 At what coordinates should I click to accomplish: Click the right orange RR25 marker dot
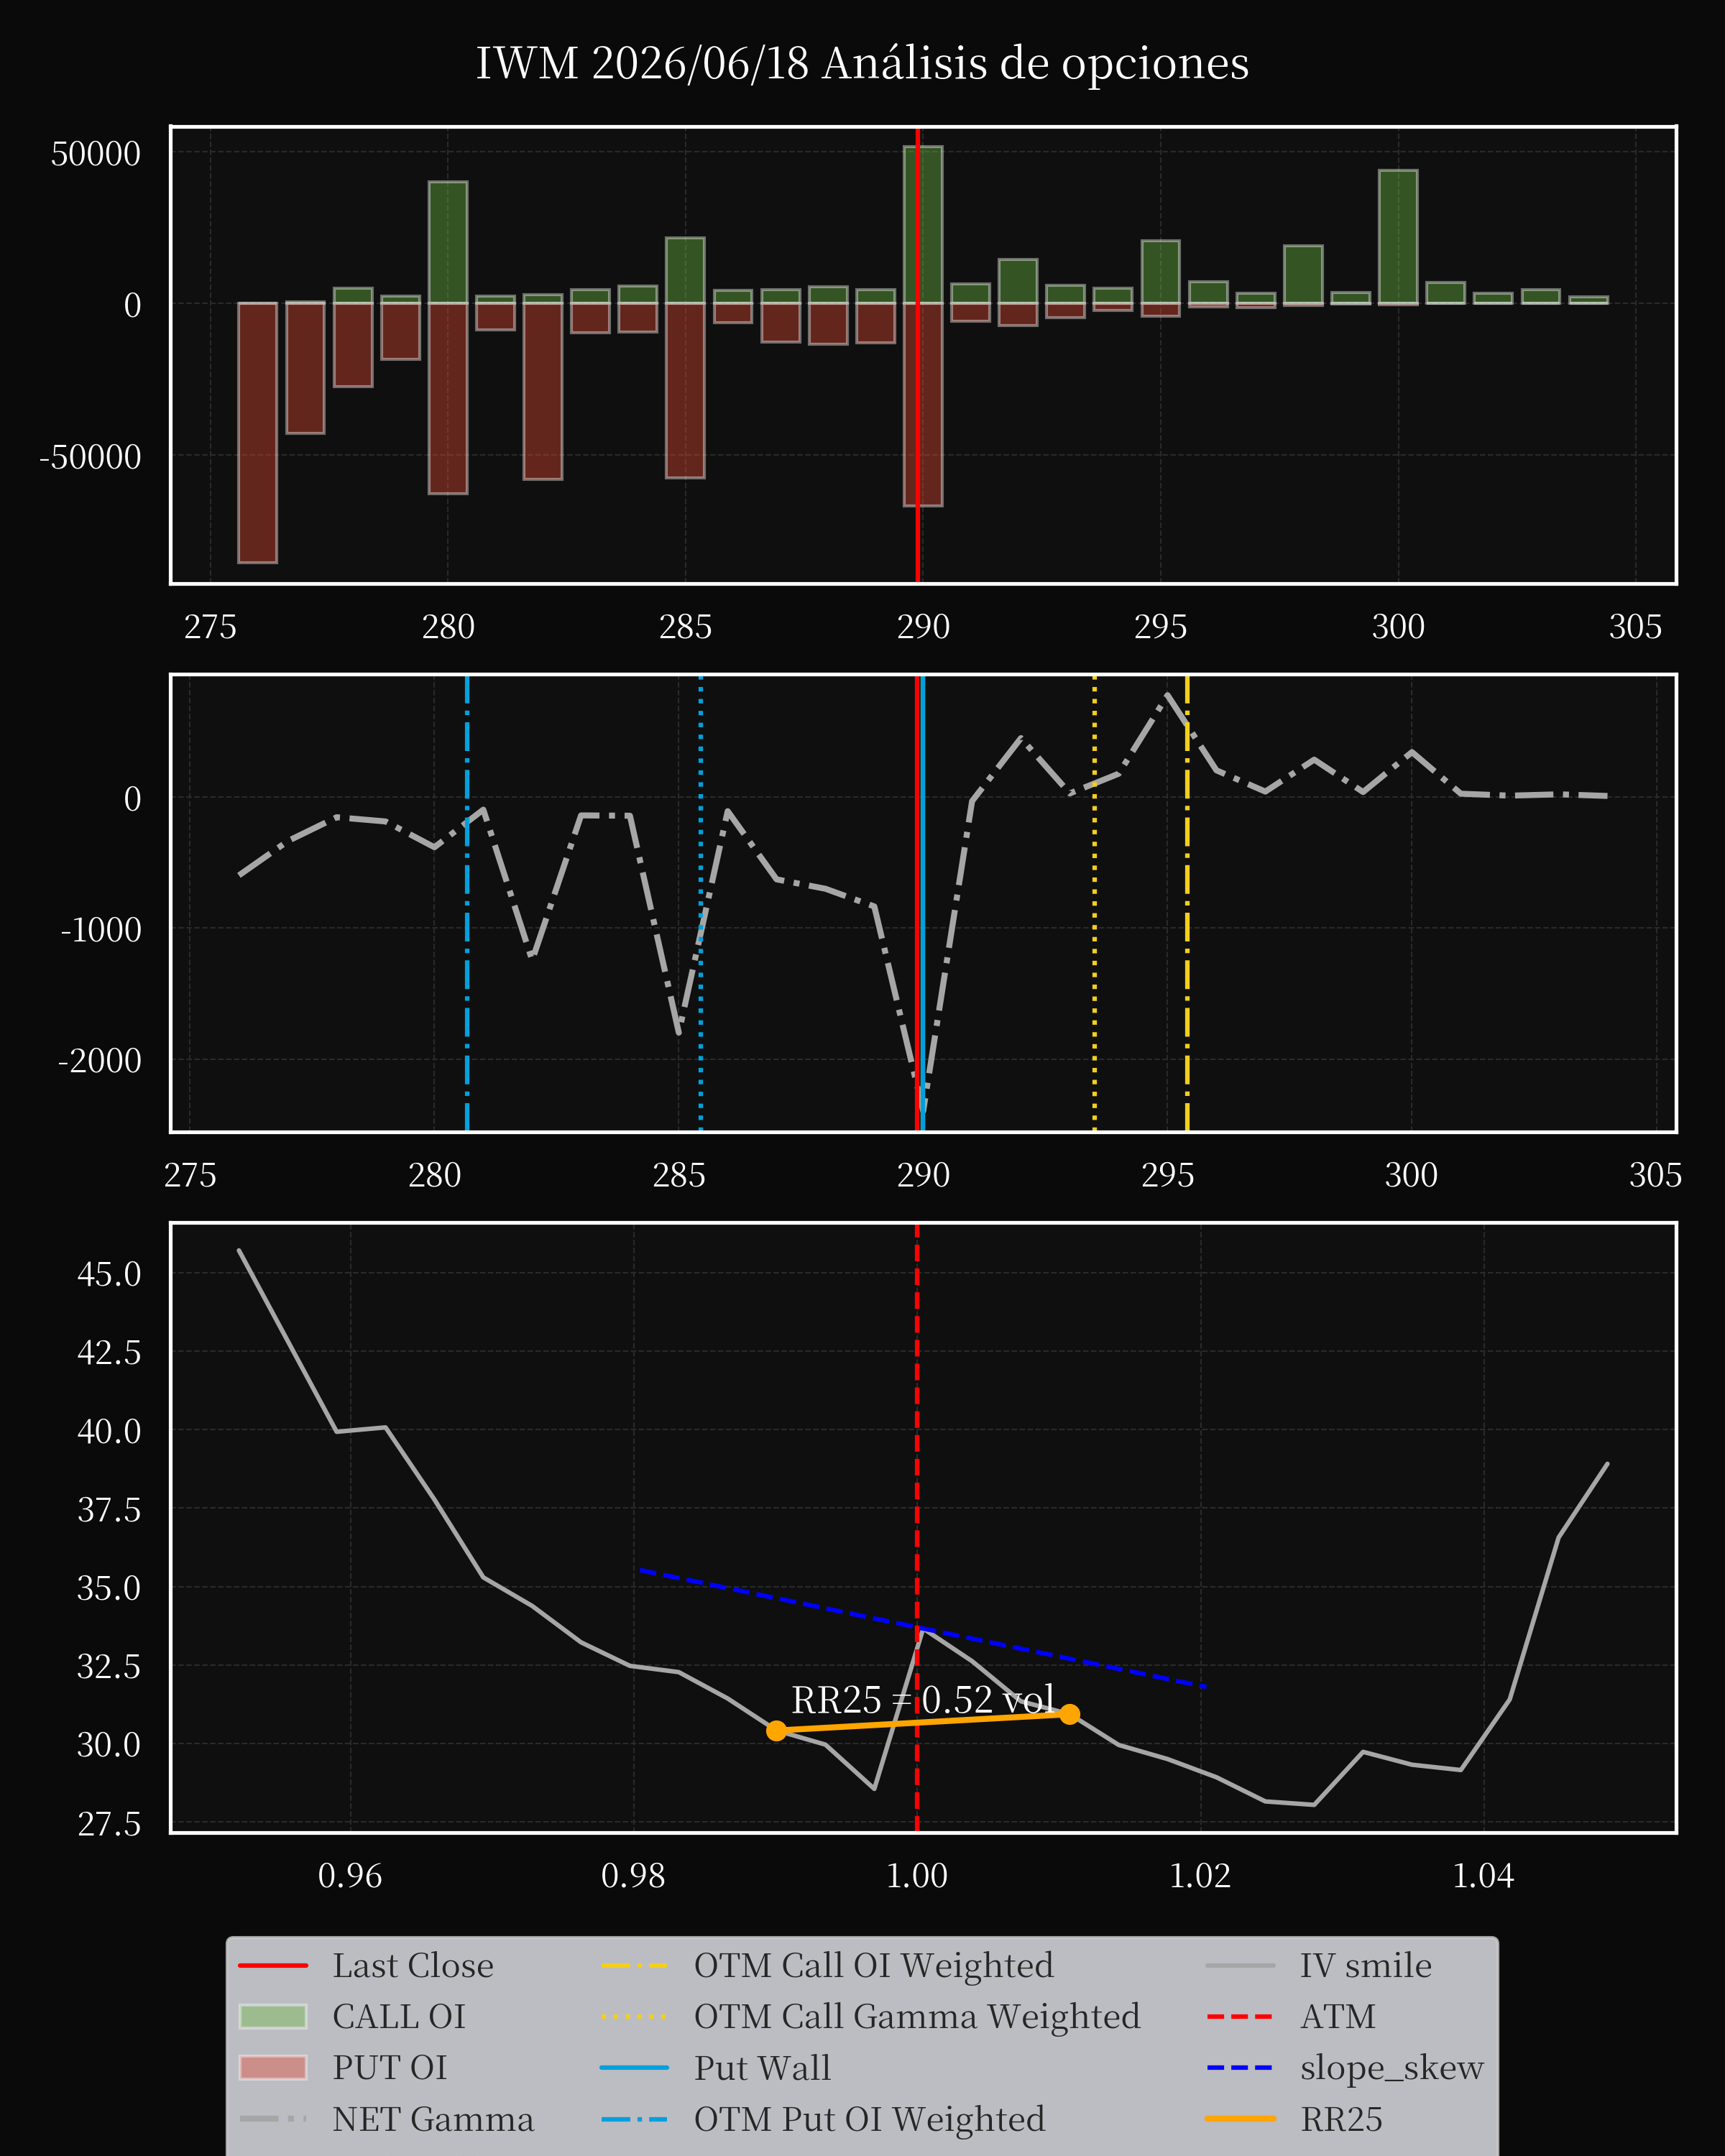(x=1070, y=1714)
